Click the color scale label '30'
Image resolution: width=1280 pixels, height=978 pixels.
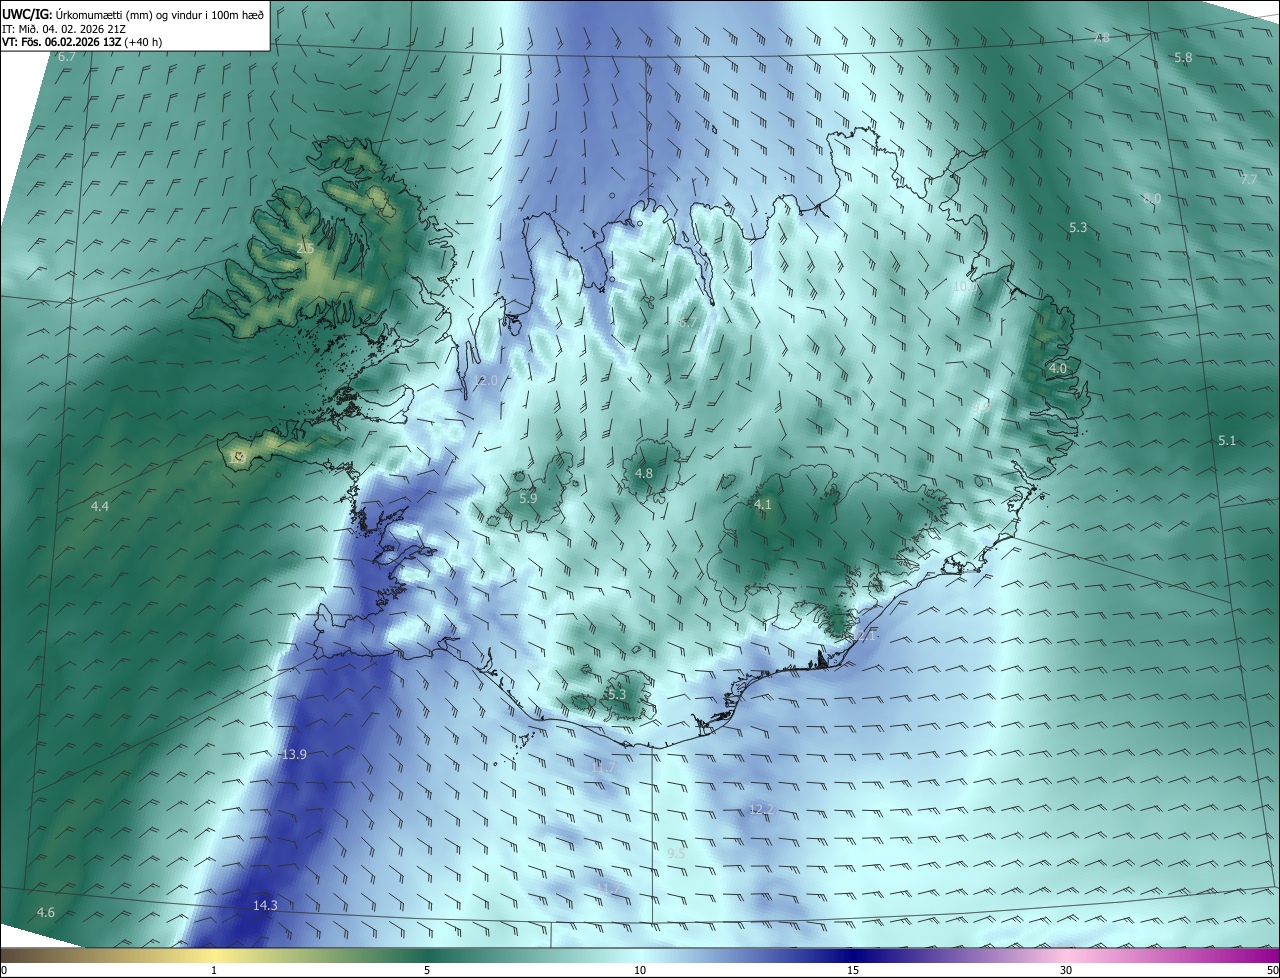1066,970
